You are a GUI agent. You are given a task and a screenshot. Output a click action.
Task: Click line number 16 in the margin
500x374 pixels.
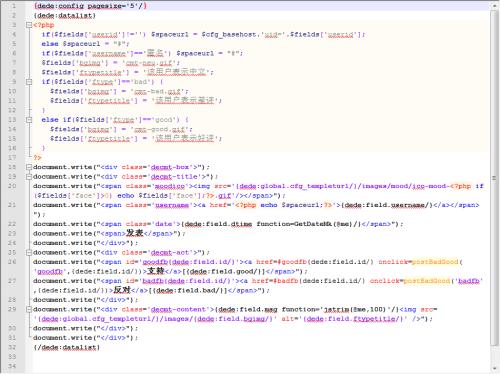pyautogui.click(x=12, y=148)
